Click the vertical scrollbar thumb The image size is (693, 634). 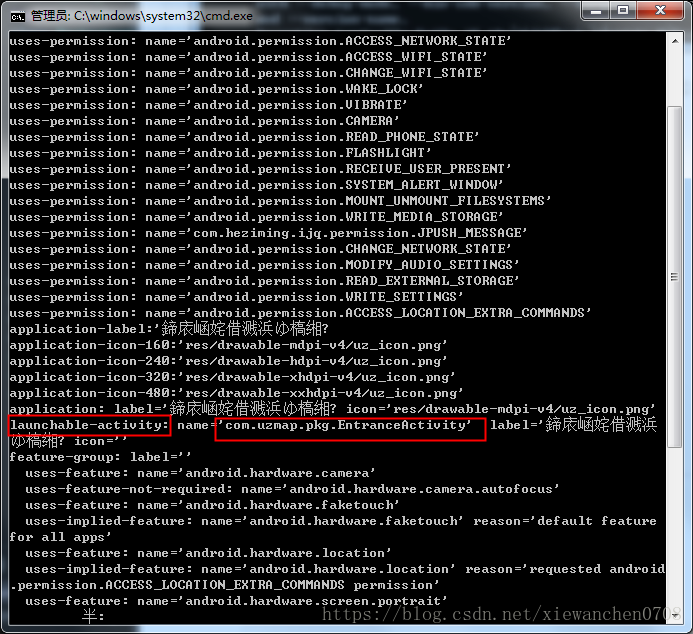pos(674,277)
